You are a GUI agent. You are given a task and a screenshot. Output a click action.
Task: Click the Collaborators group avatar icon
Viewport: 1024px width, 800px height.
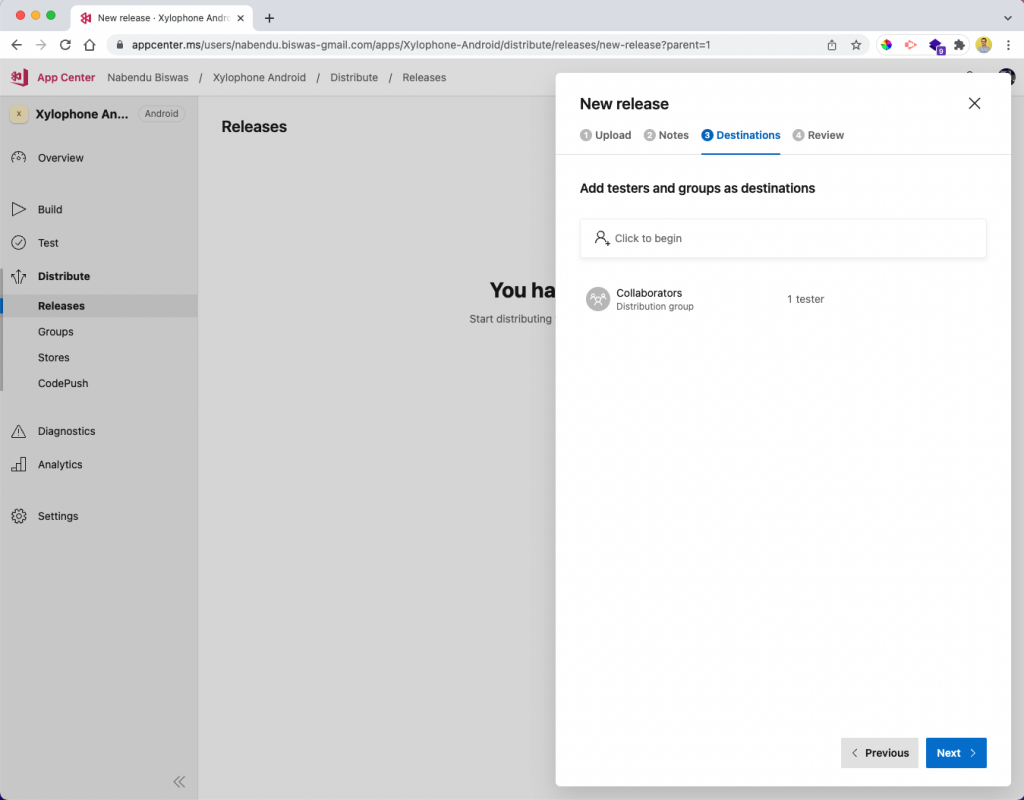[598, 299]
